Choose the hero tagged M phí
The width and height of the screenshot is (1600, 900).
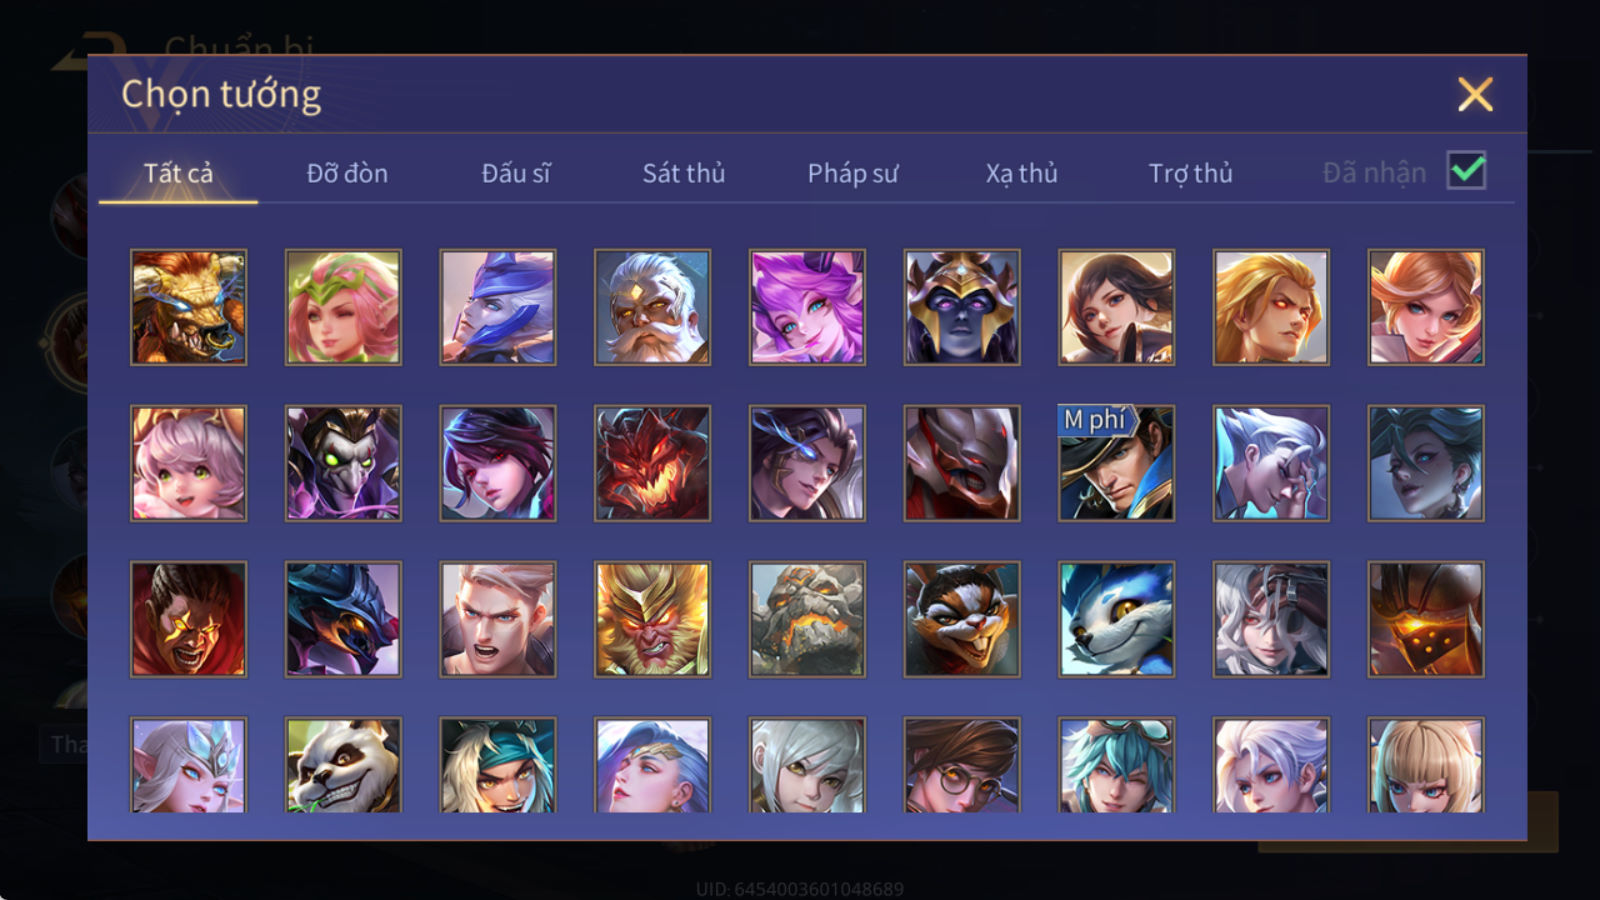point(1116,463)
